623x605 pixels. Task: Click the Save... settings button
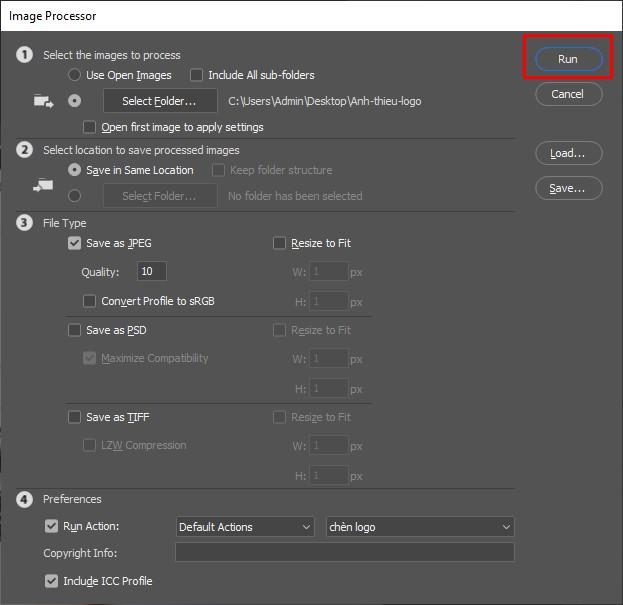(567, 188)
